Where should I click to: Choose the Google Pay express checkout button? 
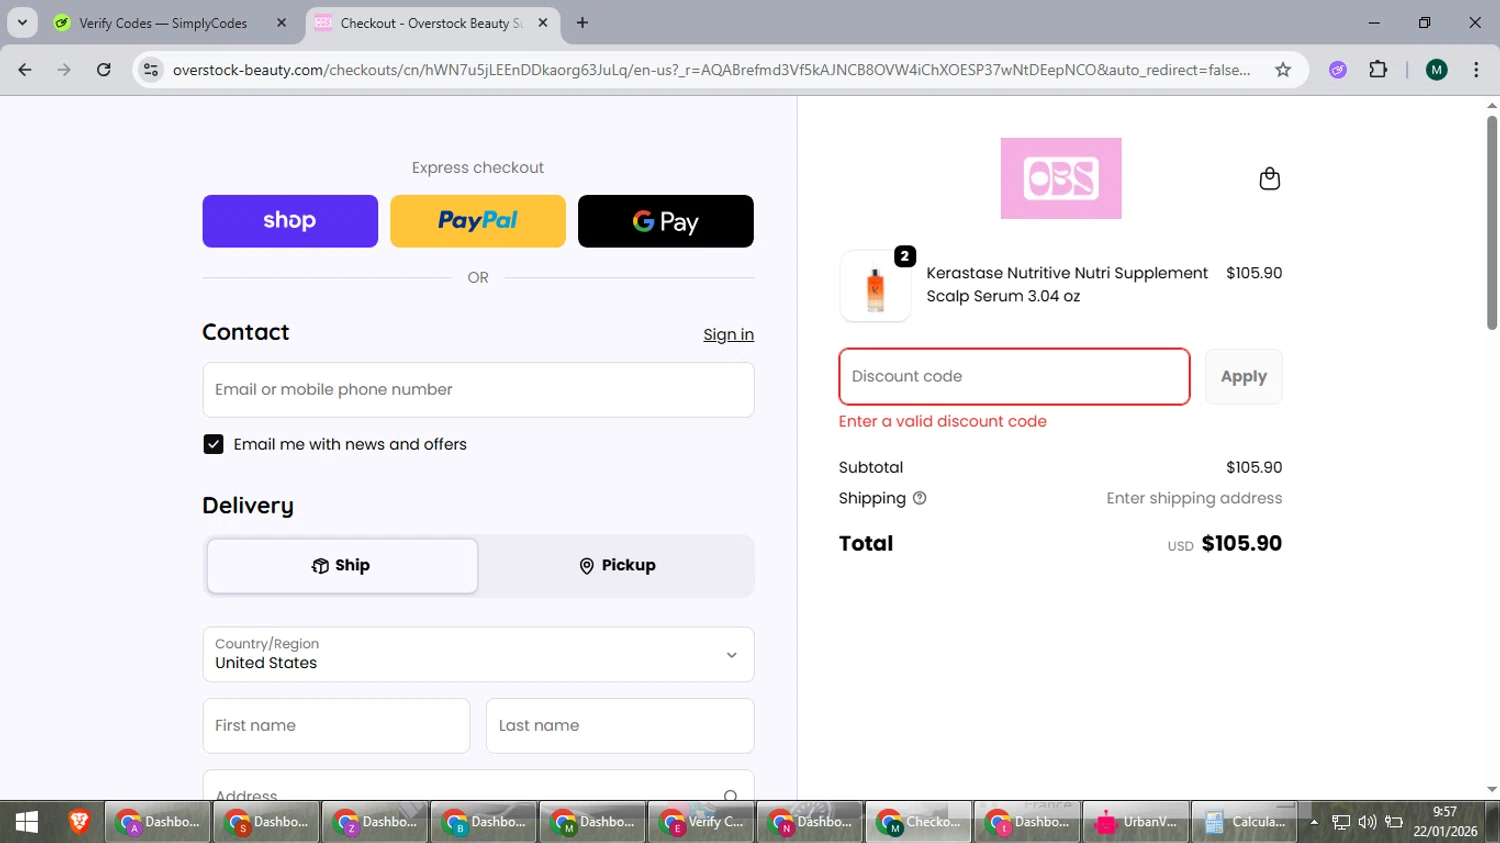pos(666,221)
